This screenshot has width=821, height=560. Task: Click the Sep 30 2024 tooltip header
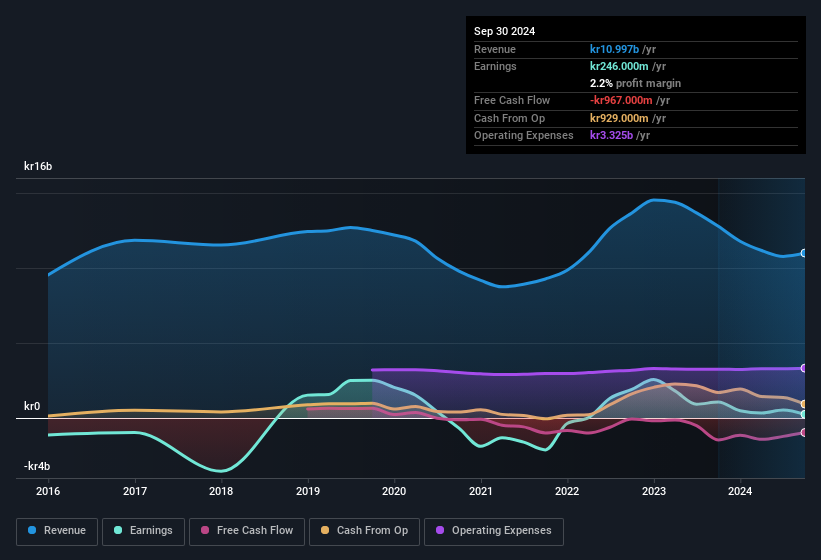coord(504,31)
